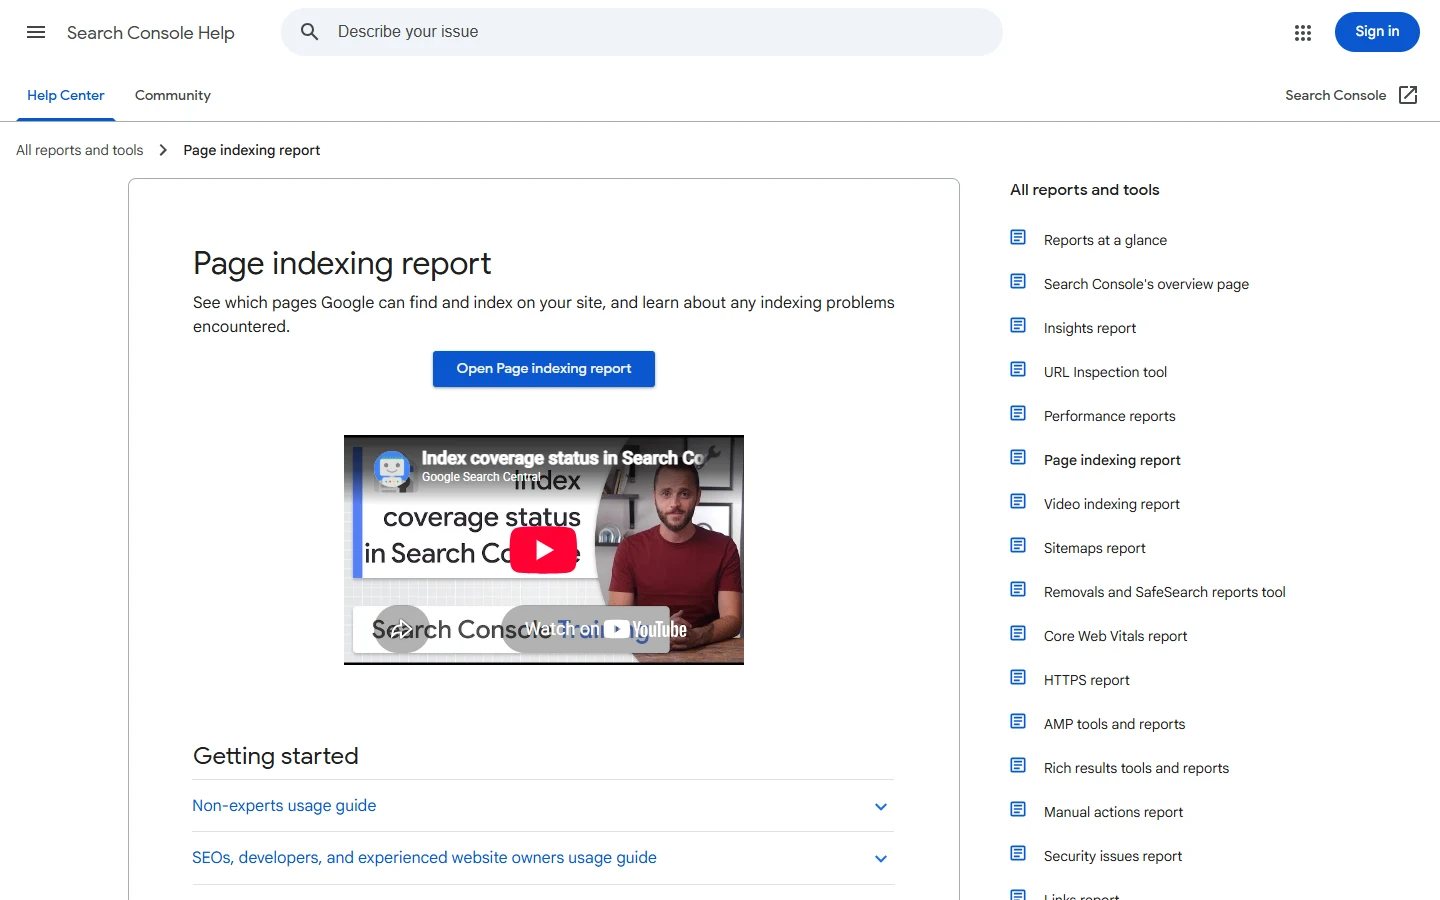Viewport: 1440px width, 900px height.
Task: Click the Sign in button
Action: pyautogui.click(x=1377, y=32)
